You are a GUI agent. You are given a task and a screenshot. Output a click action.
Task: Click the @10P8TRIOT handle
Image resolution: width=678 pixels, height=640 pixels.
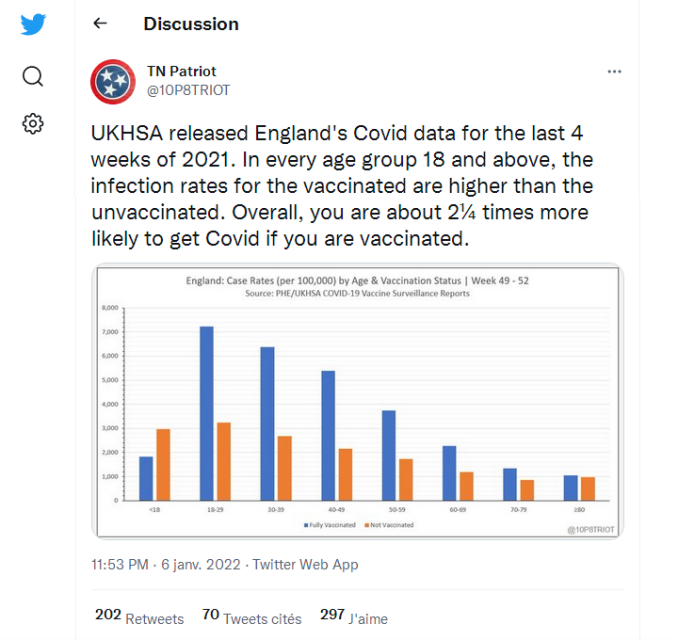pos(189,90)
